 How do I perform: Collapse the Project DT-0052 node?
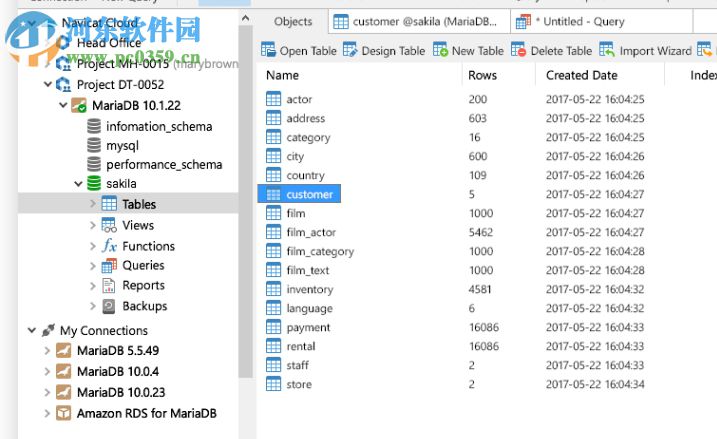[48, 84]
